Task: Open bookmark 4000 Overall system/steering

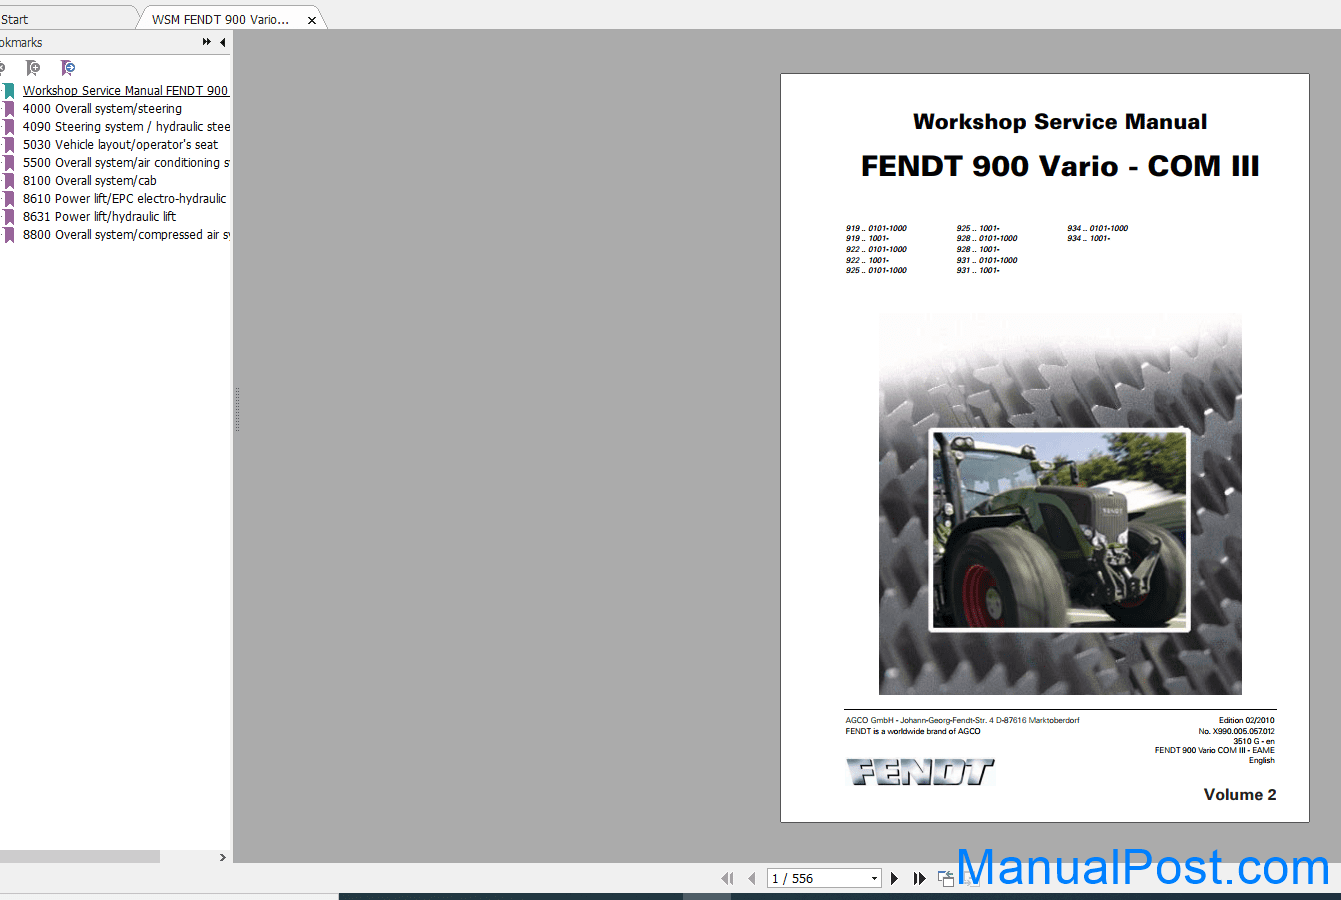Action: pos(102,109)
